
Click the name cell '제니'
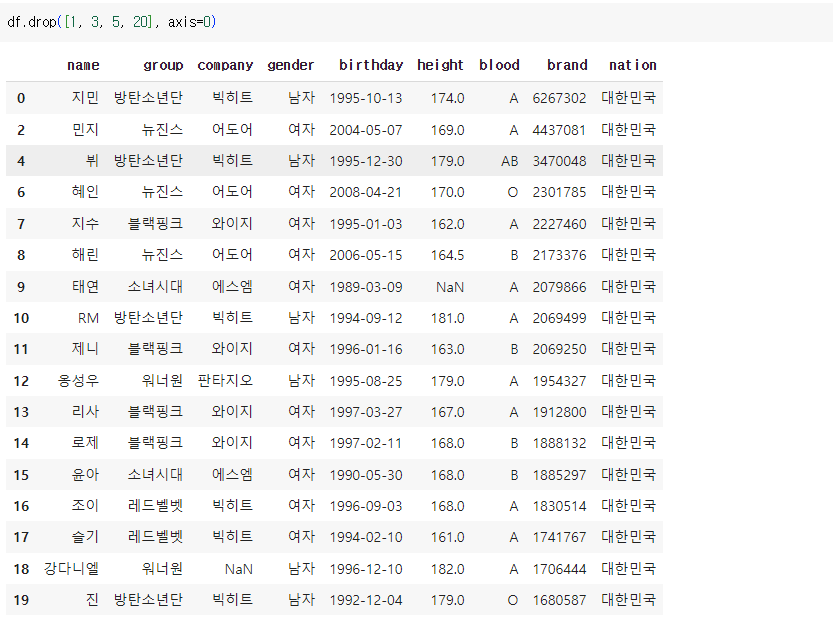coord(85,349)
